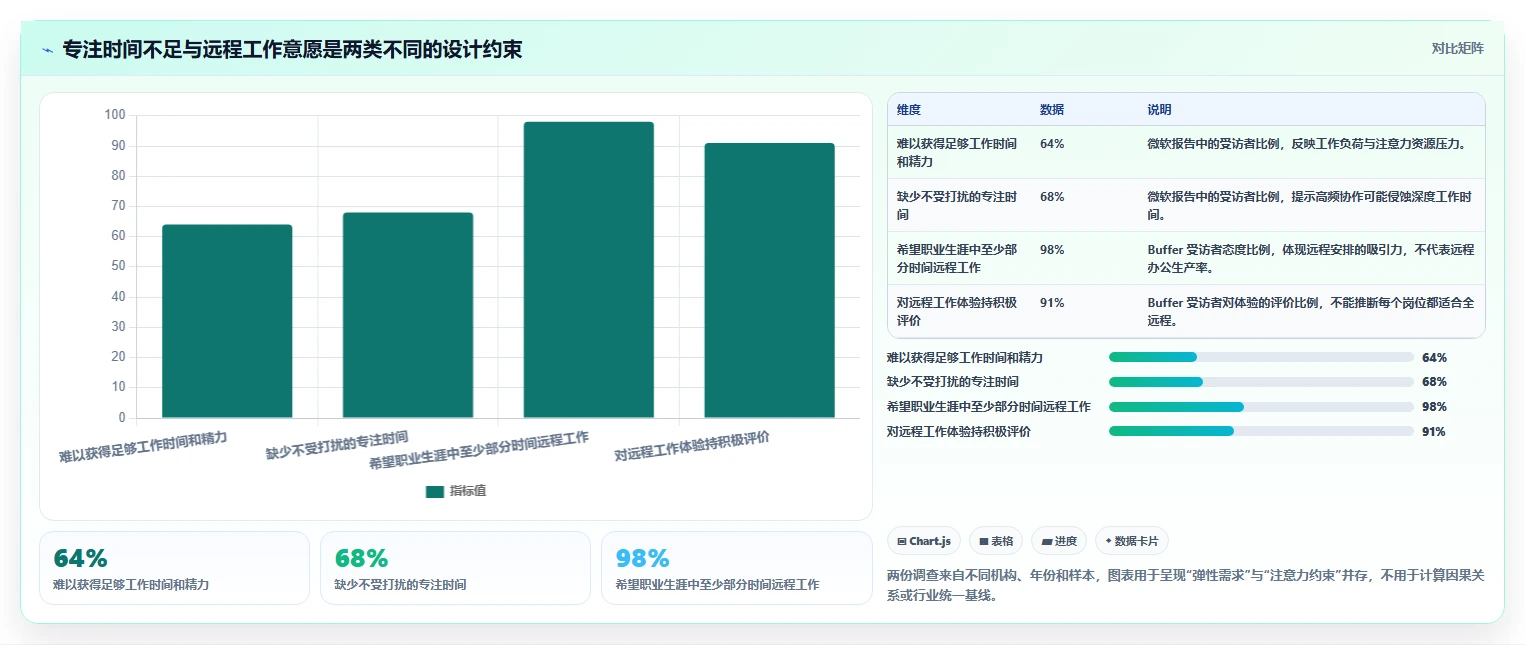Click the slide title 专注时间不足与远程工作意愿
The height and width of the screenshot is (645, 1525).
(292, 49)
